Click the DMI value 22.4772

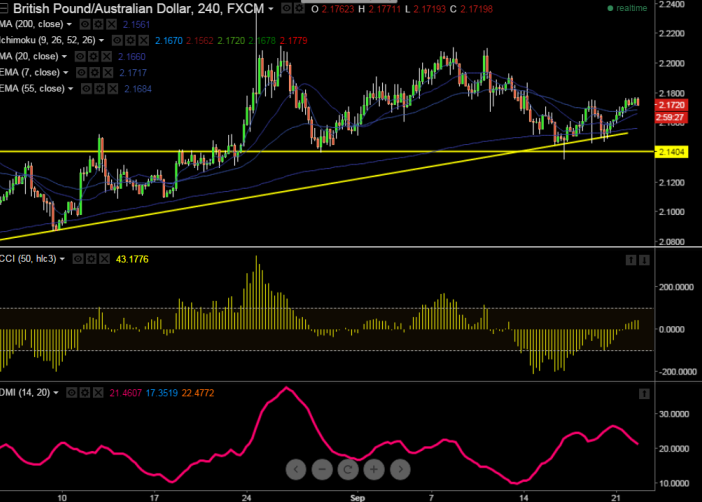198,393
